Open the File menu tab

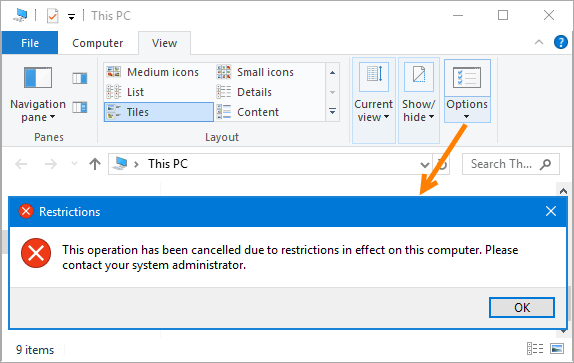point(30,43)
